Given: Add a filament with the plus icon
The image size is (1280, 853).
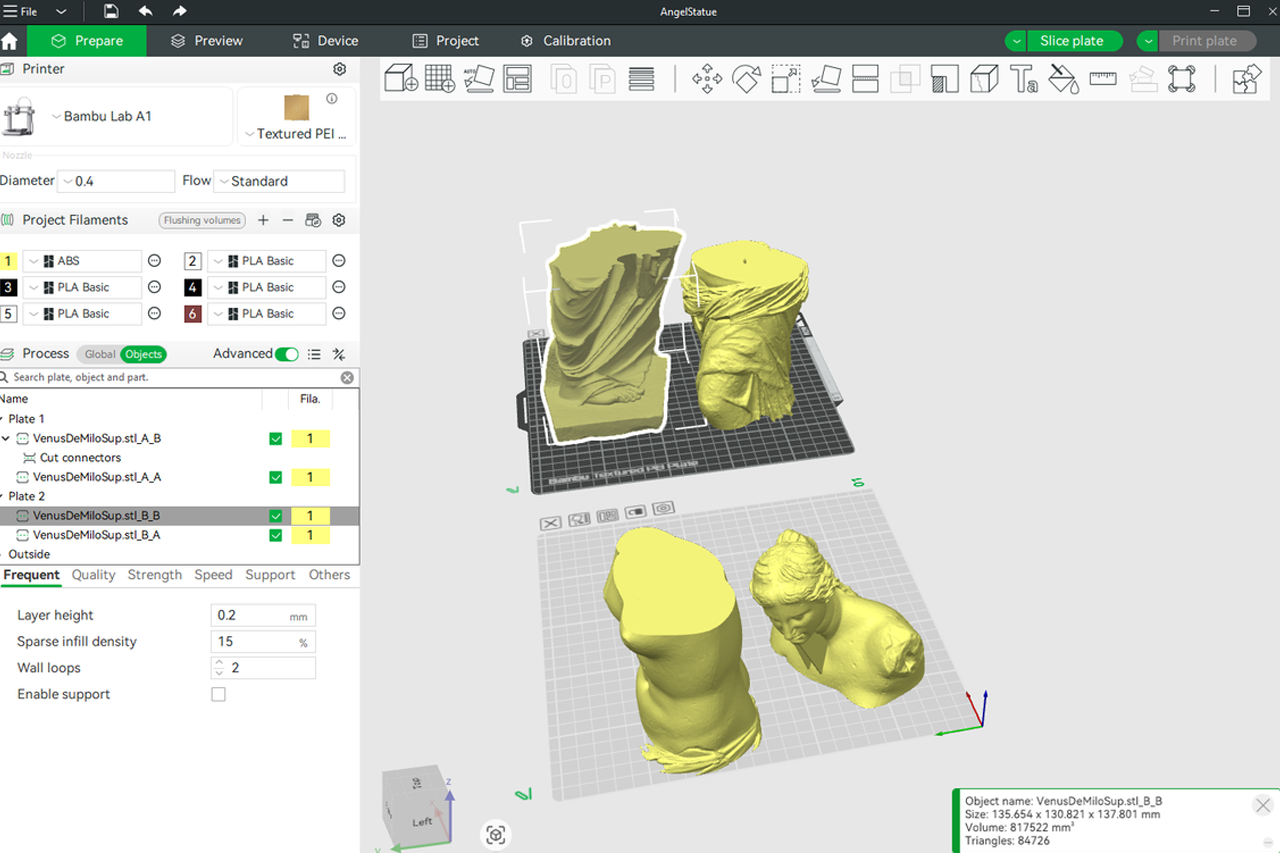Looking at the screenshot, I should click(263, 220).
